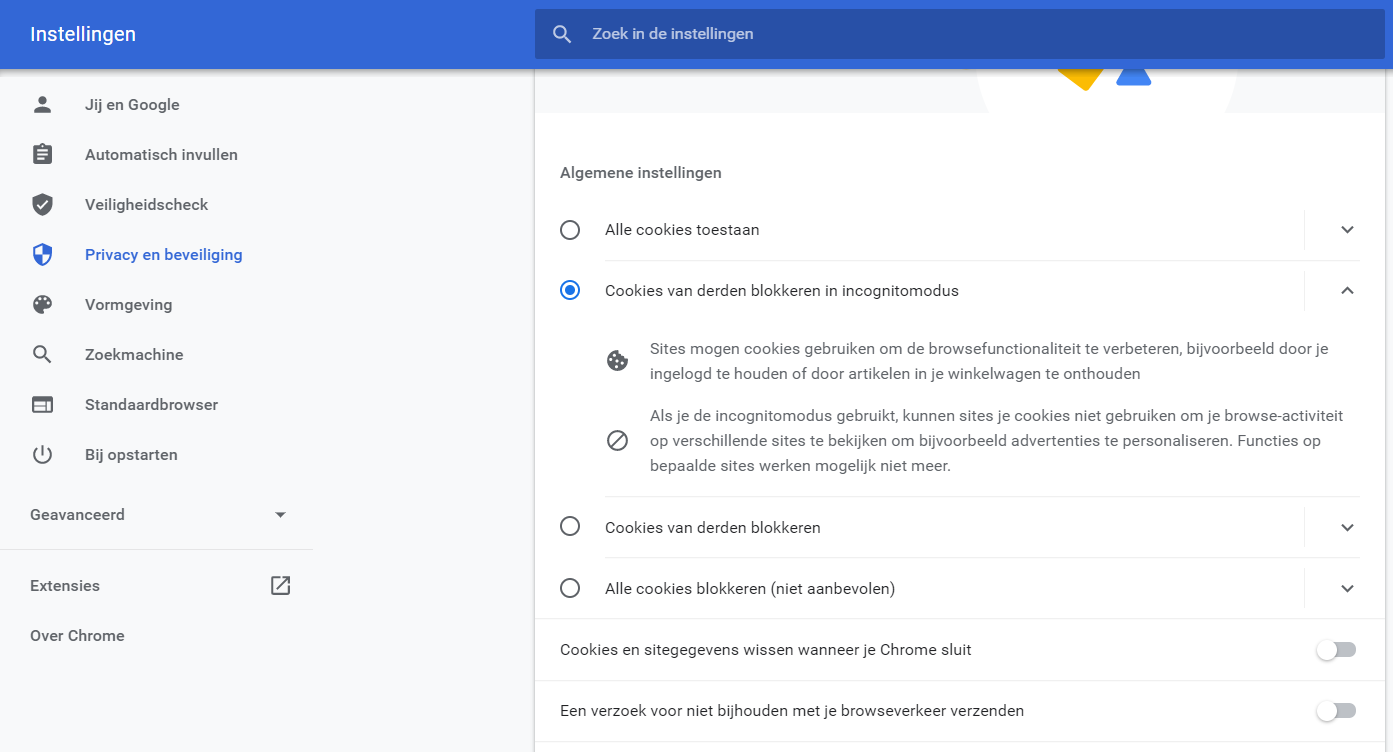Click the person icon beside Jij en Google

[x=42, y=104]
